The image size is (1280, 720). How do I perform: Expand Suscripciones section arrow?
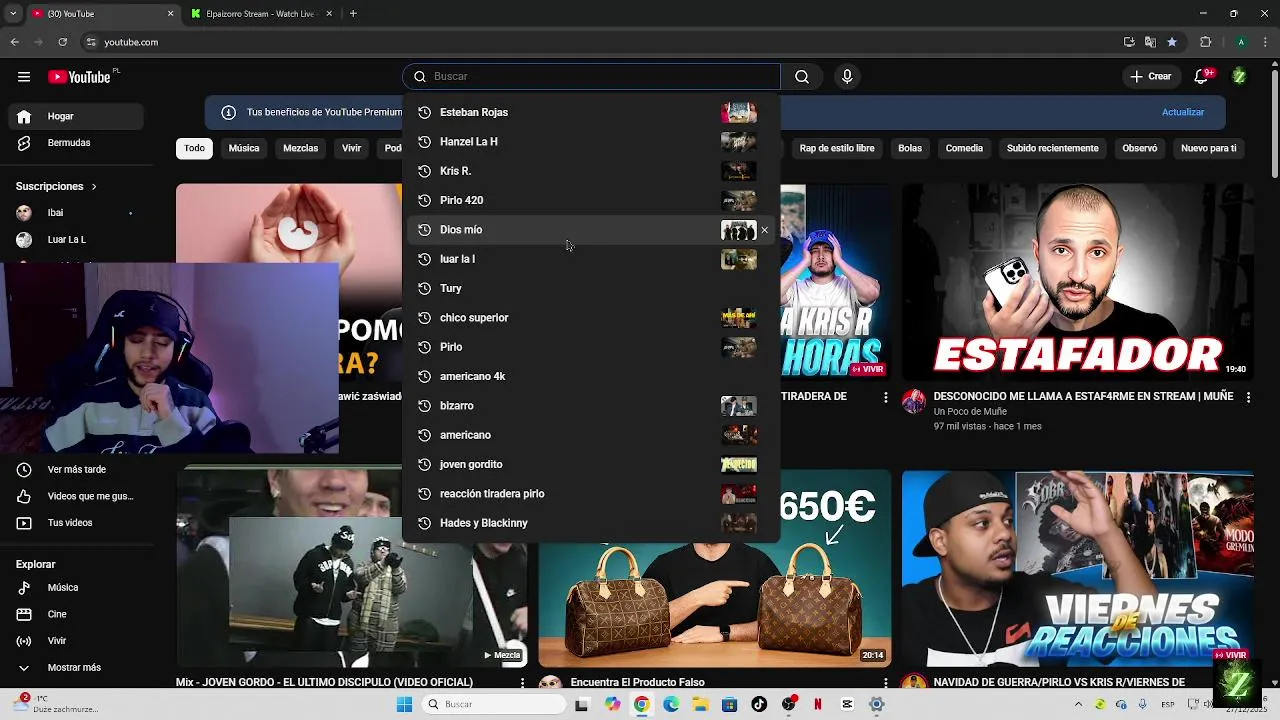94,187
